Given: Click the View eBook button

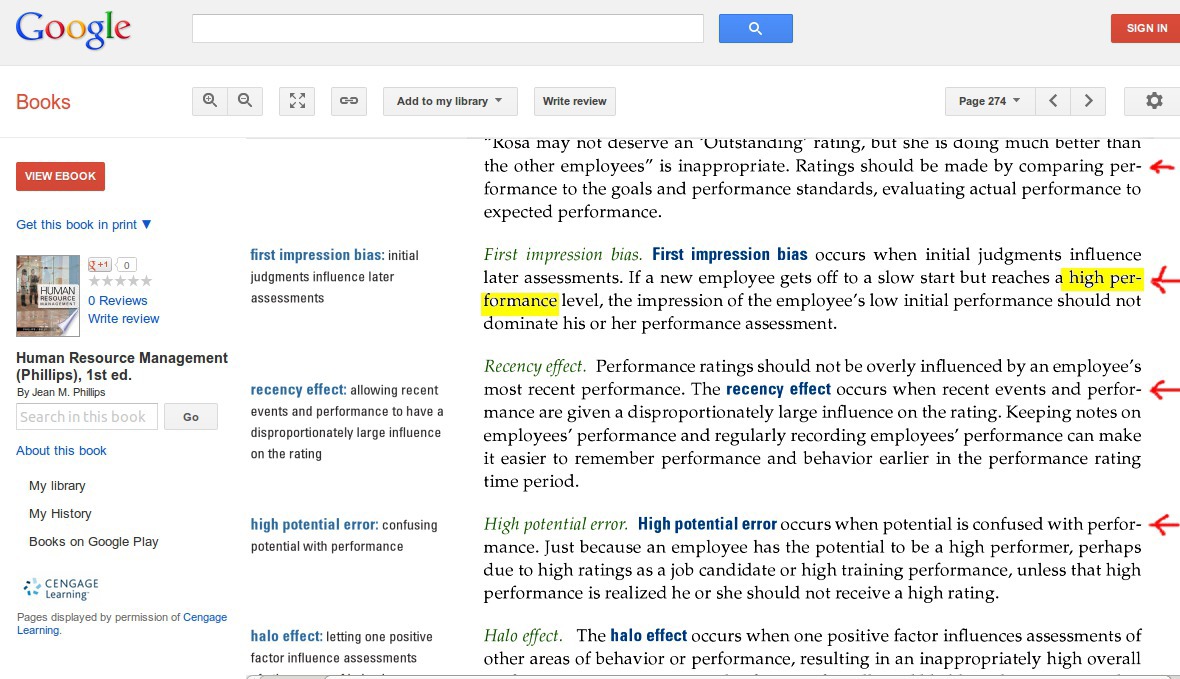Looking at the screenshot, I should tap(60, 176).
